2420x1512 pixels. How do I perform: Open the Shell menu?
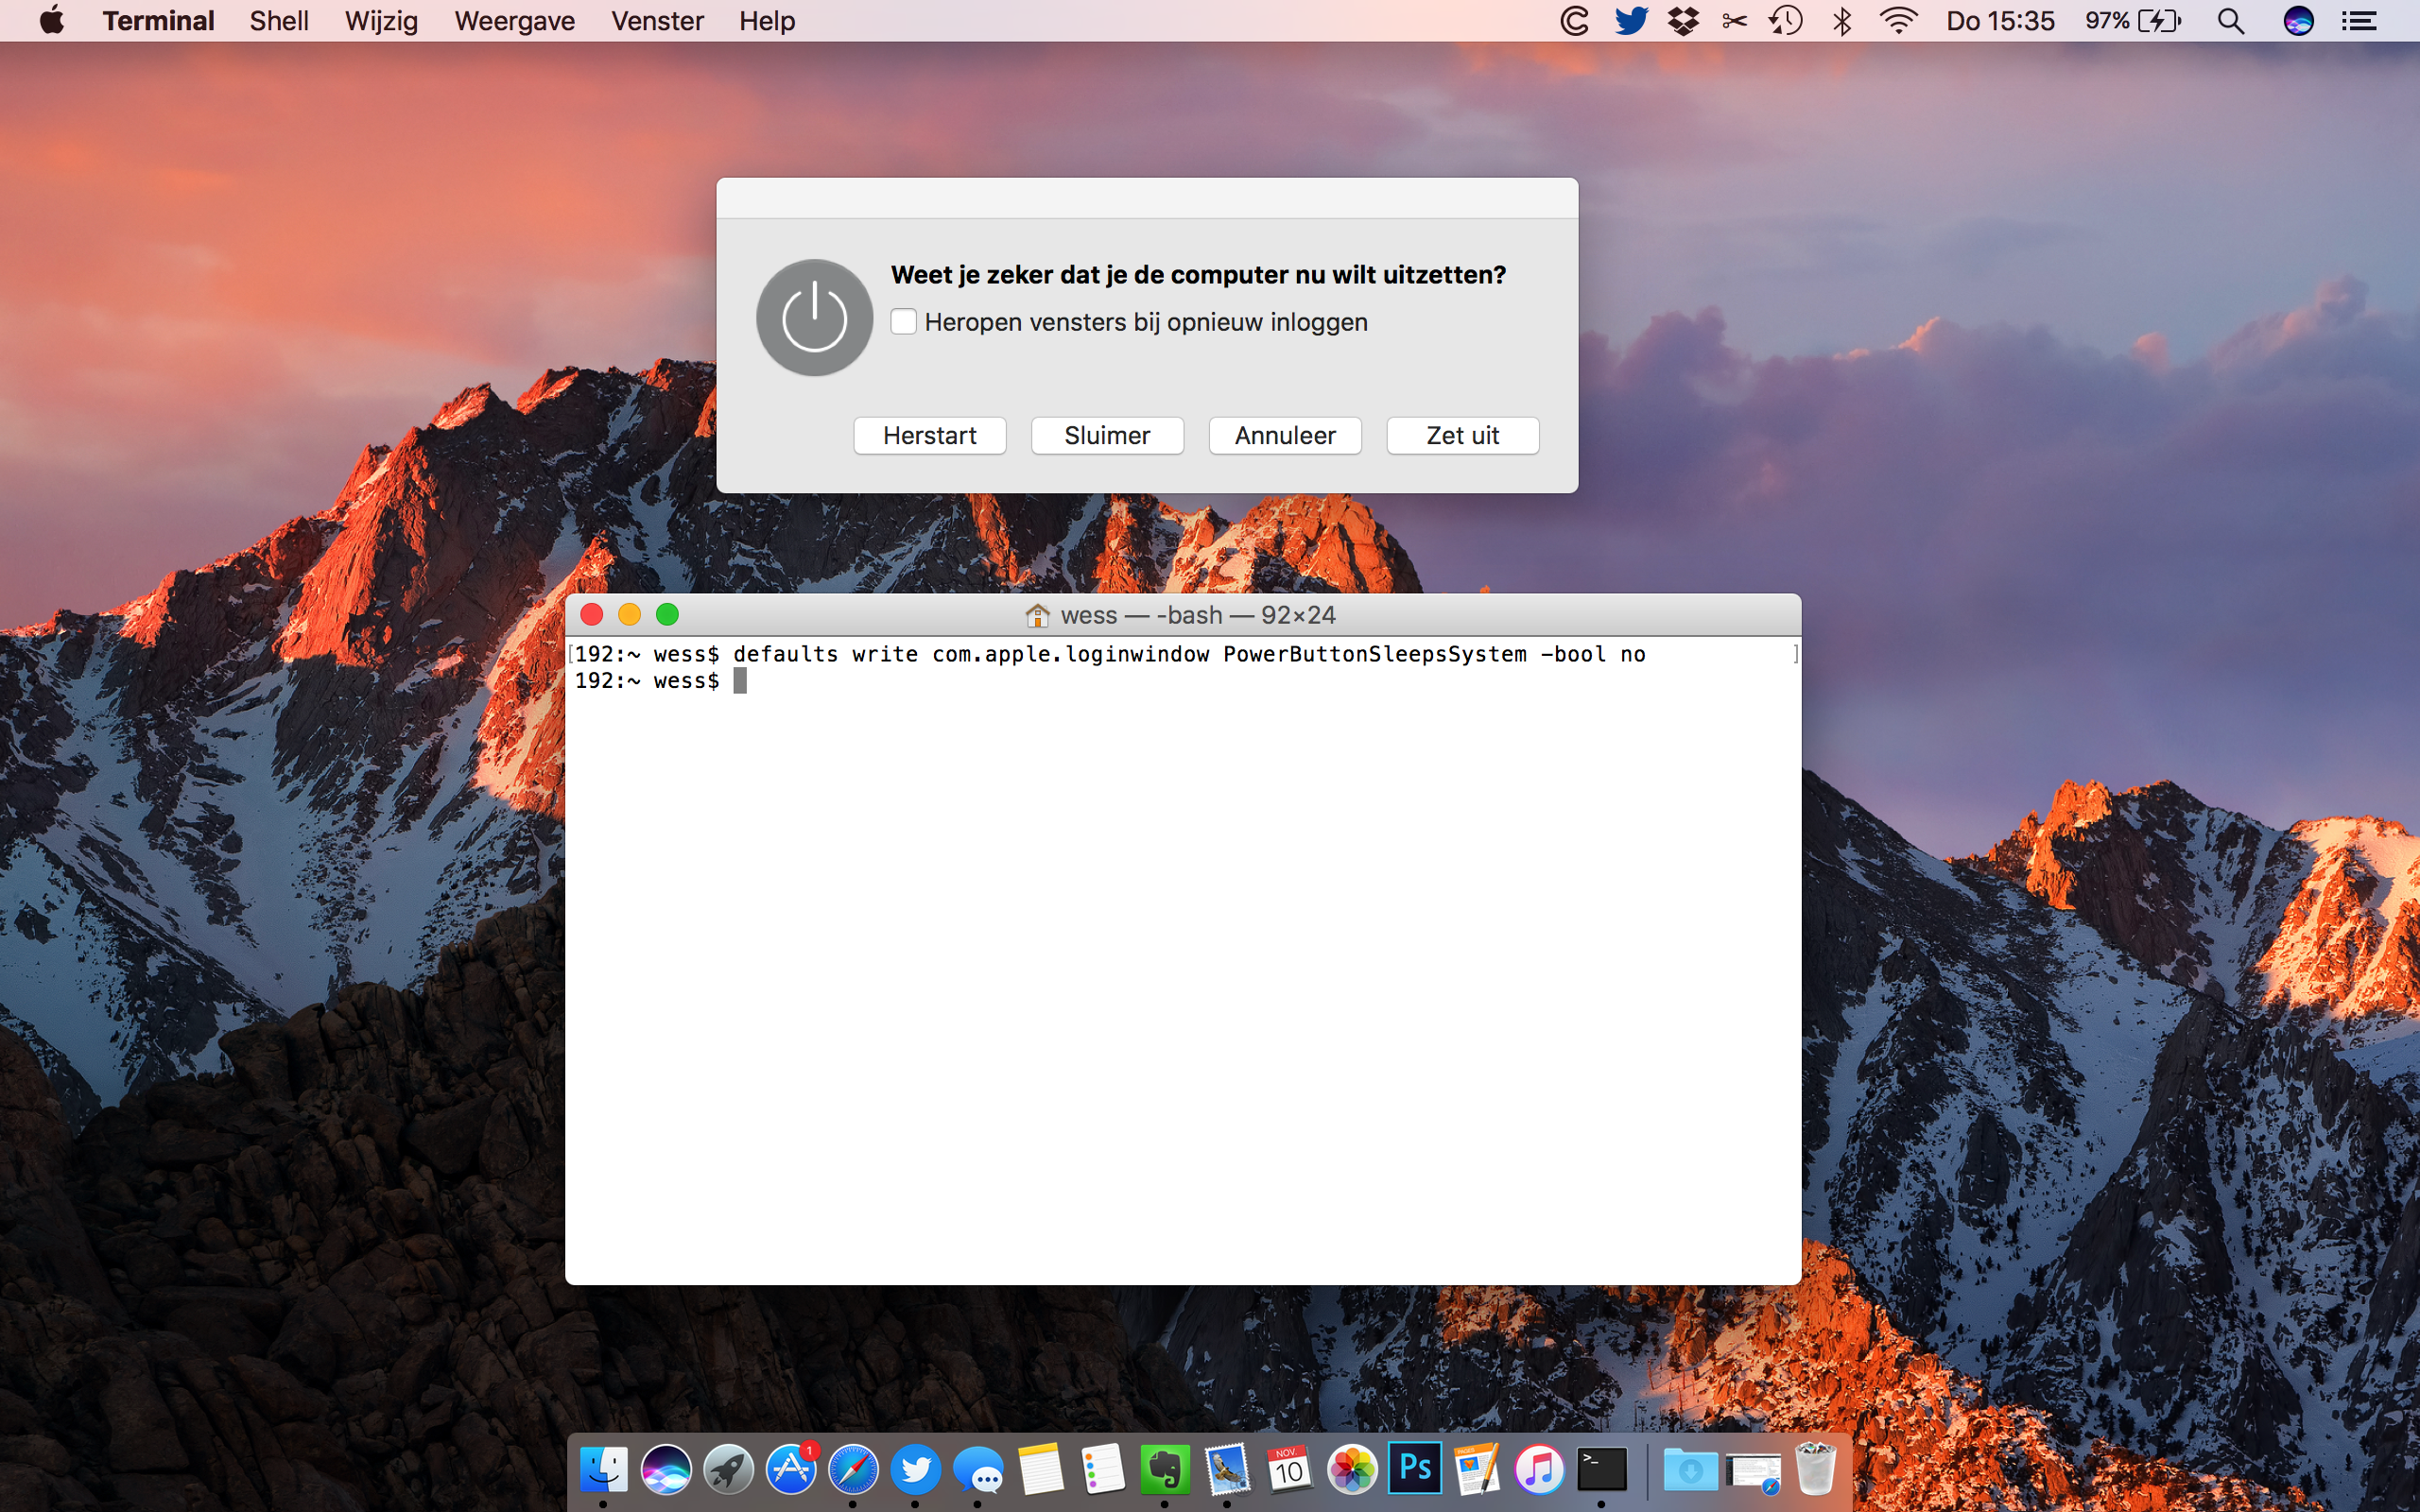pyautogui.click(x=279, y=21)
